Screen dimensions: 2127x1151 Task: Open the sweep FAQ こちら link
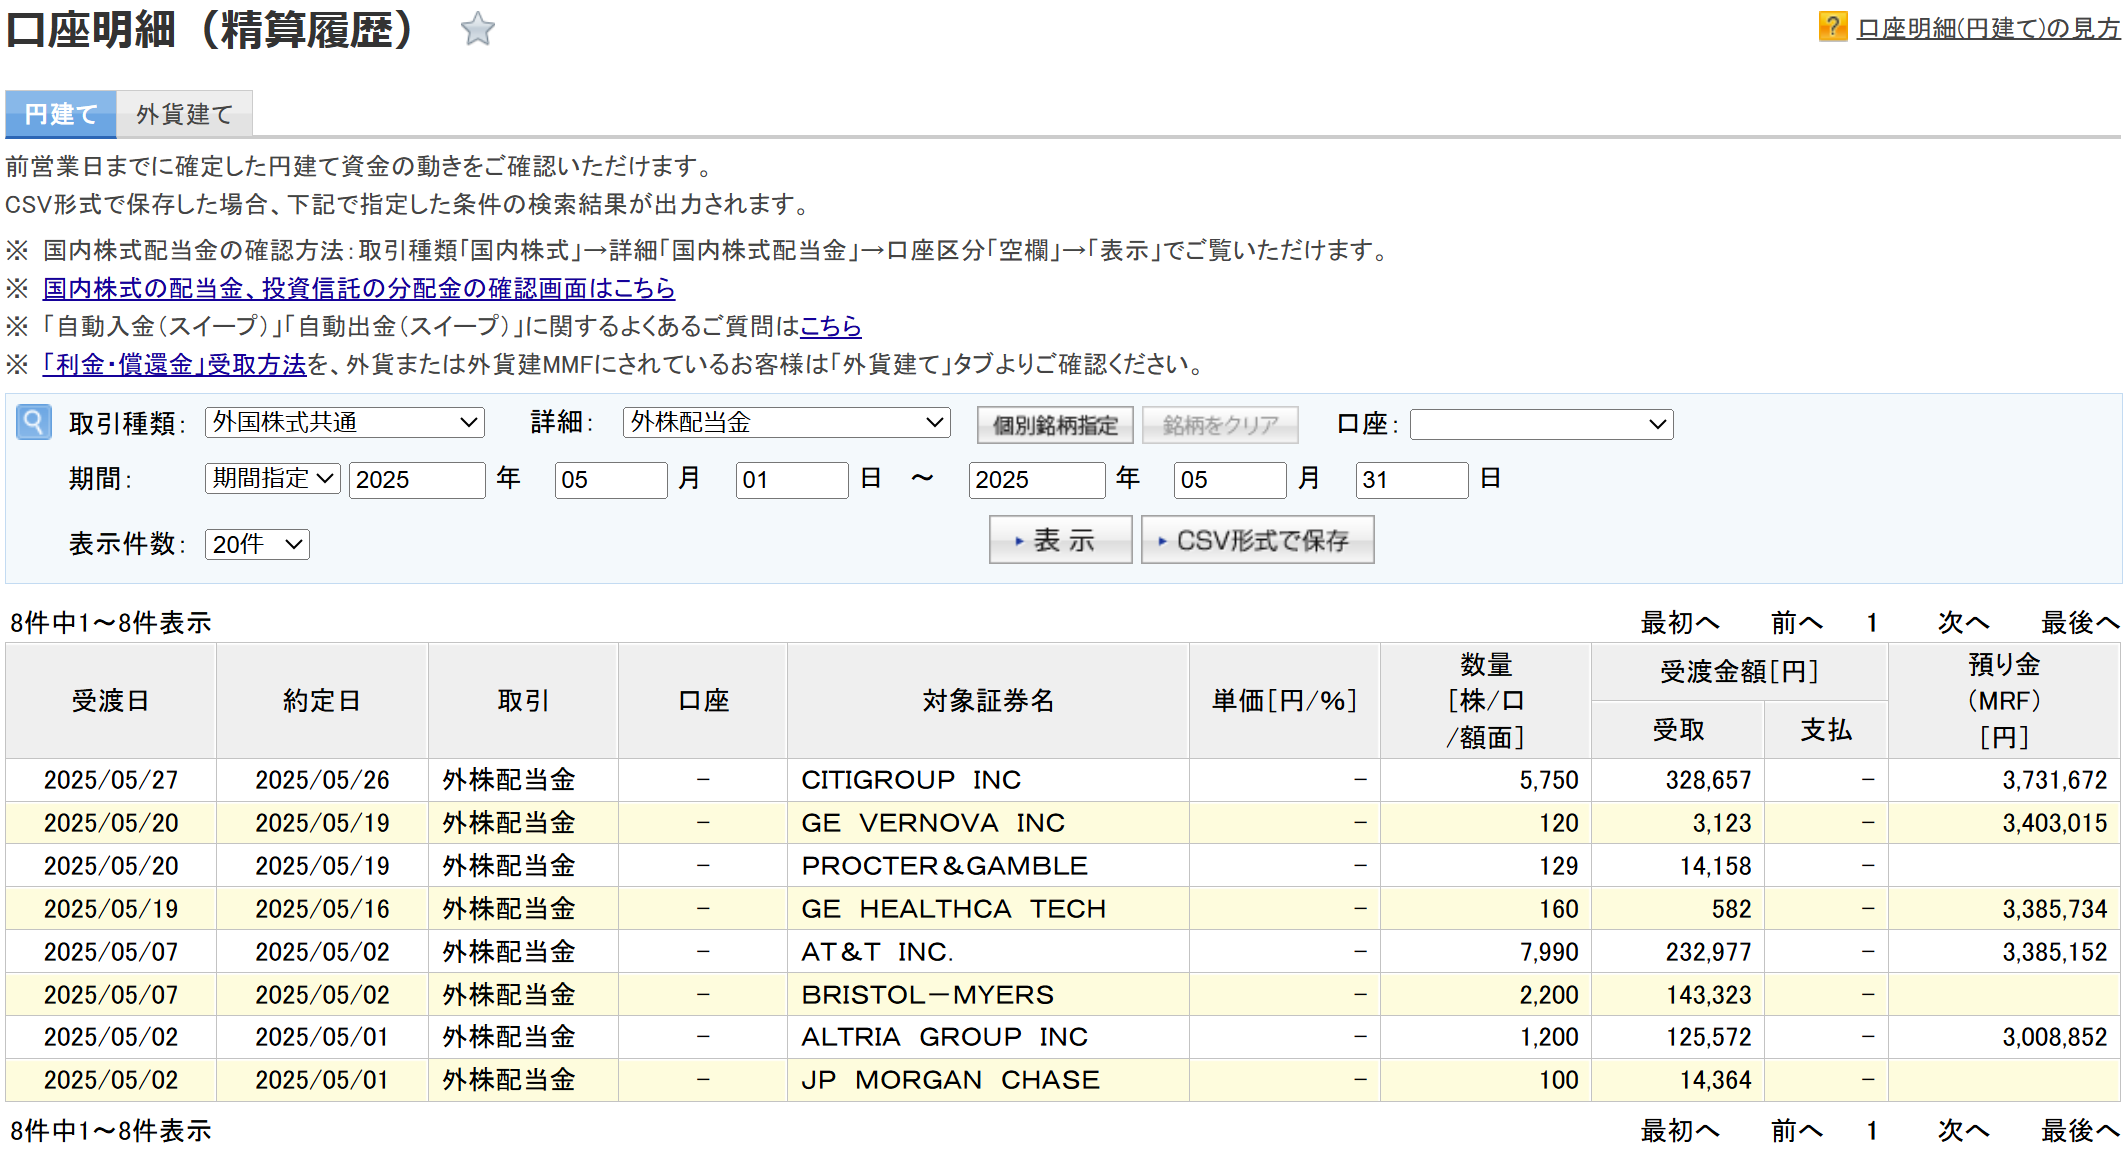tap(830, 326)
